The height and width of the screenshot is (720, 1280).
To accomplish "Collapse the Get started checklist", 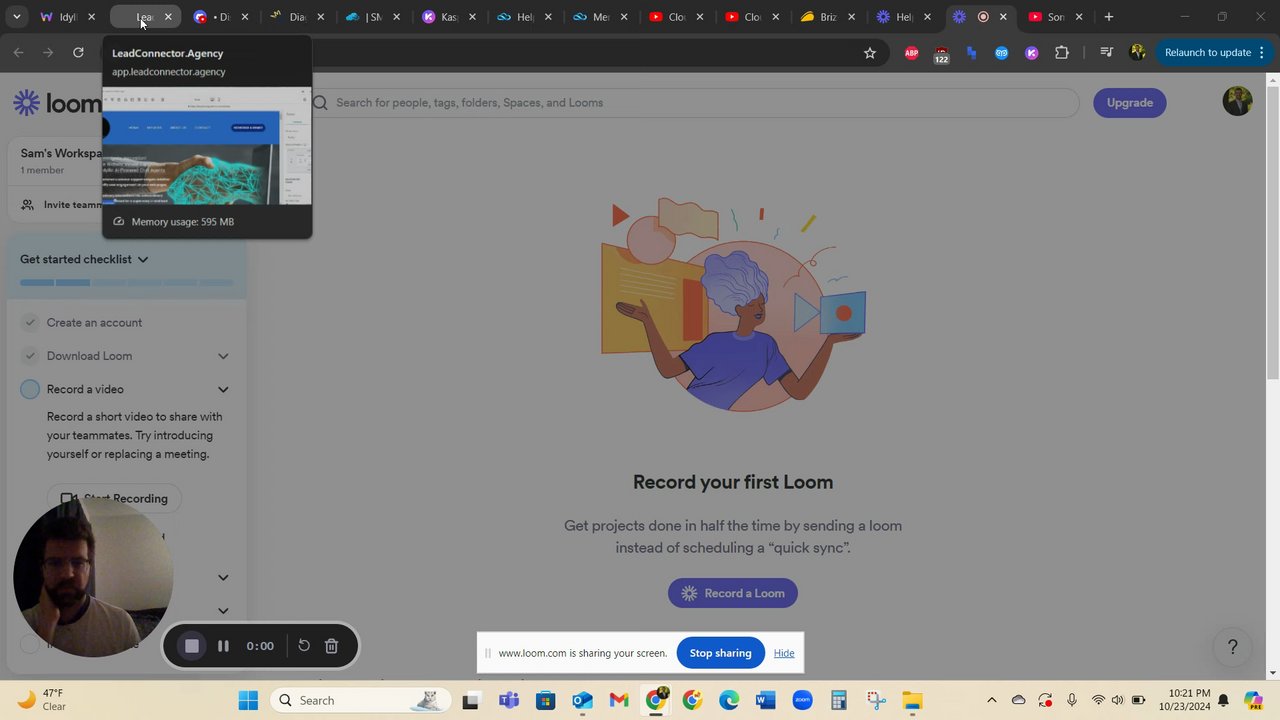I will pyautogui.click(x=143, y=259).
